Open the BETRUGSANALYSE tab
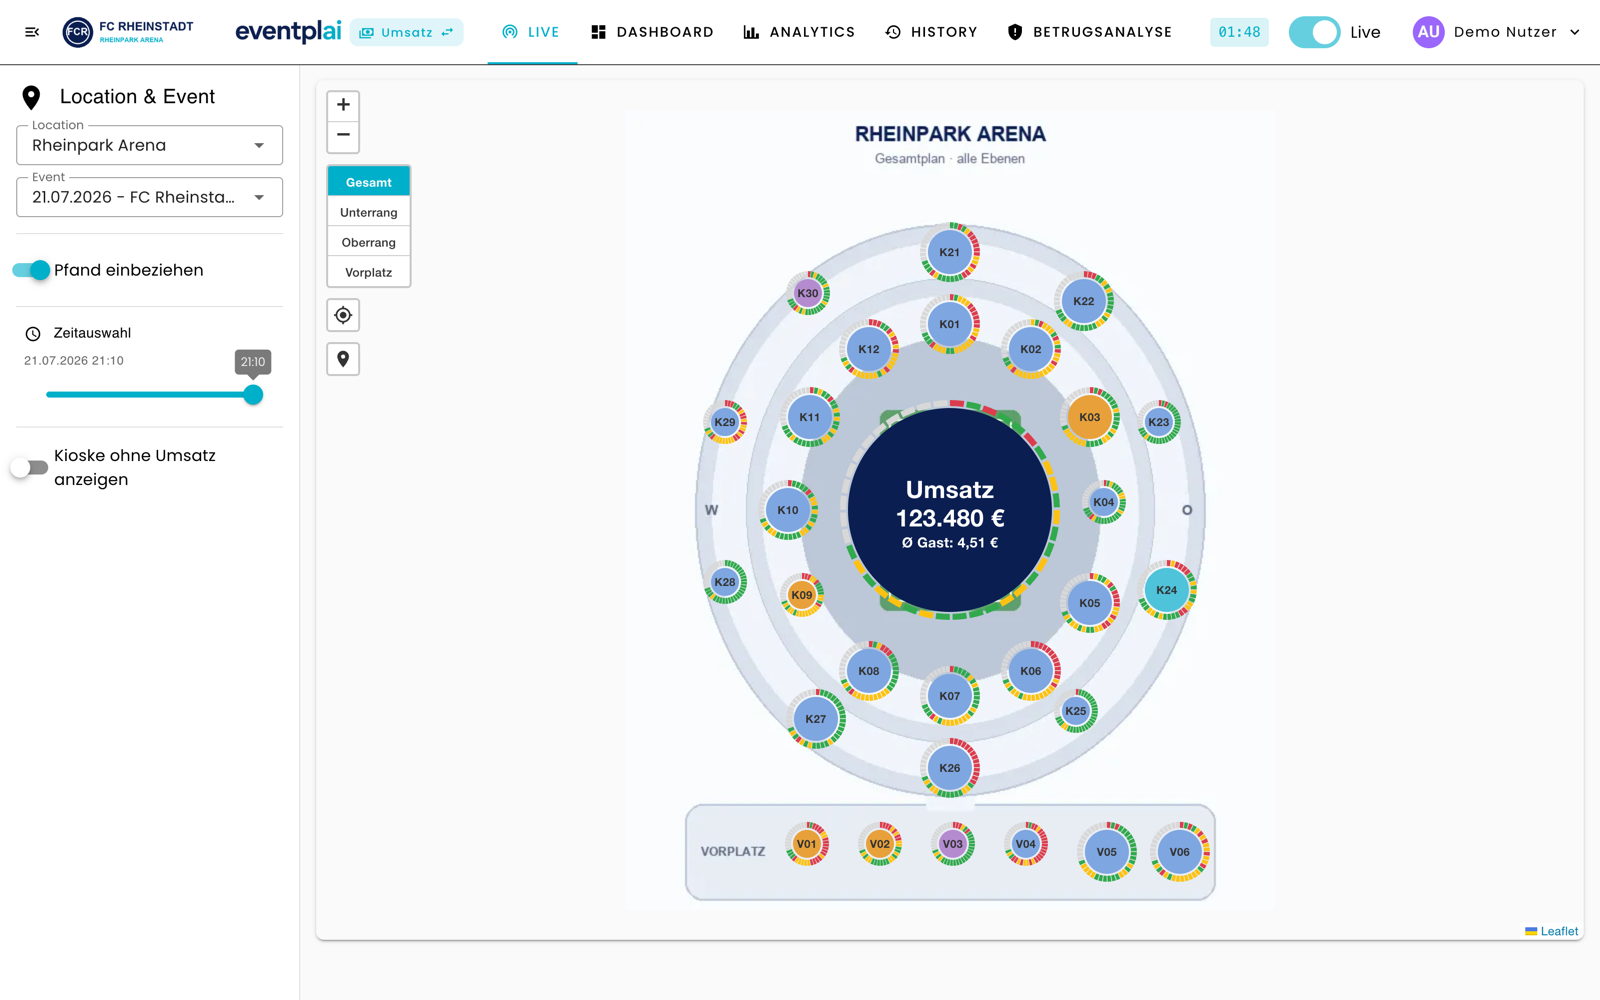The image size is (1600, 1000). pyautogui.click(x=1089, y=32)
